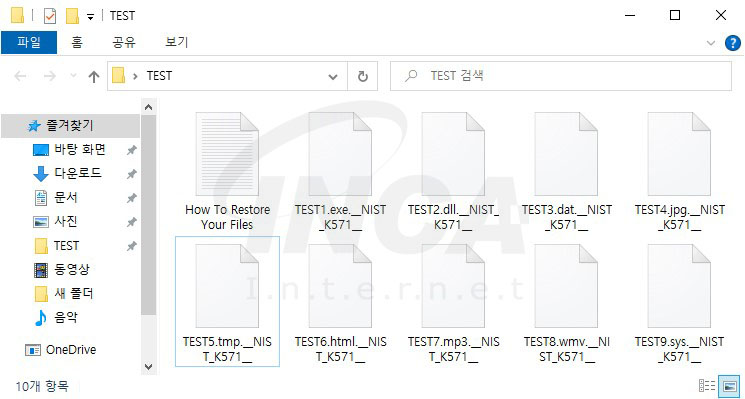Expand the address bar history dropdown
This screenshot has height=399, width=745.
coord(333,76)
